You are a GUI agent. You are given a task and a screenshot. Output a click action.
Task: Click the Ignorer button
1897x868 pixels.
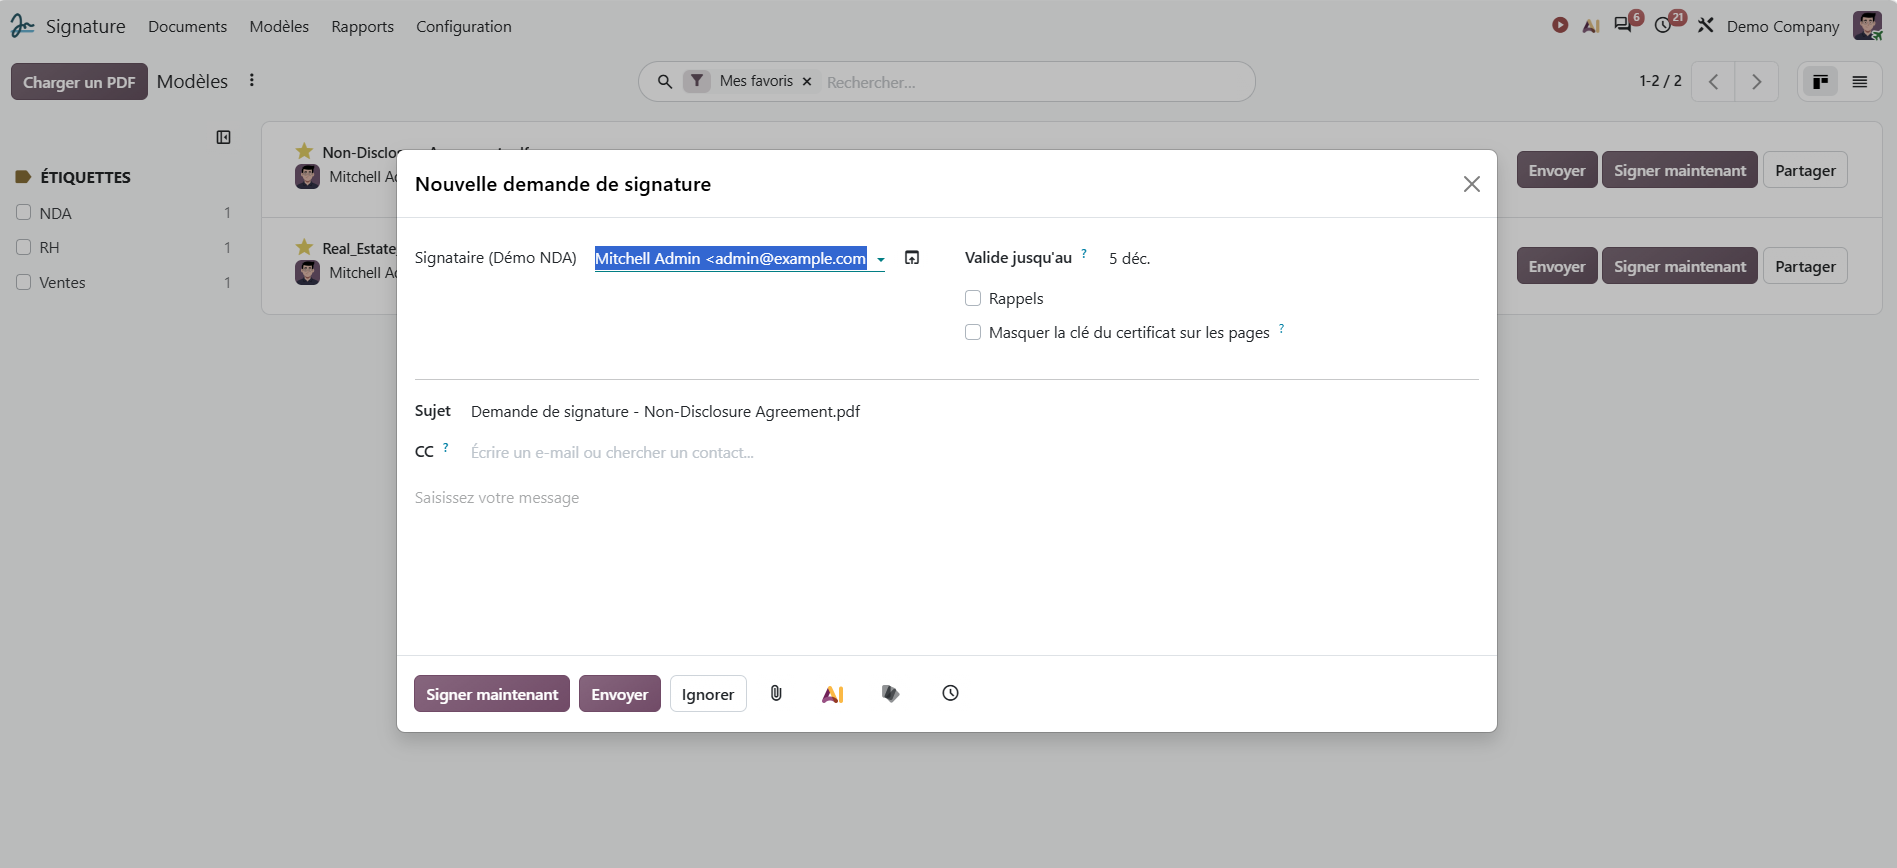click(708, 694)
